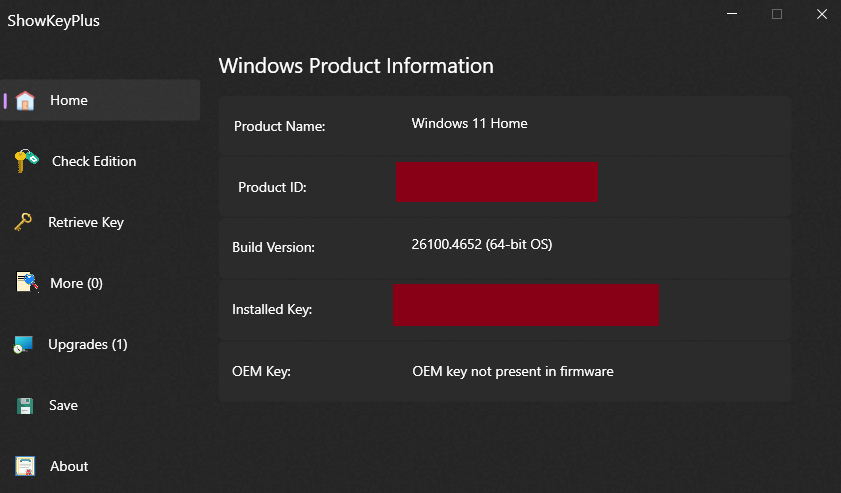Open the Home page in the sidebar
This screenshot has width=841, height=493.
coord(100,100)
